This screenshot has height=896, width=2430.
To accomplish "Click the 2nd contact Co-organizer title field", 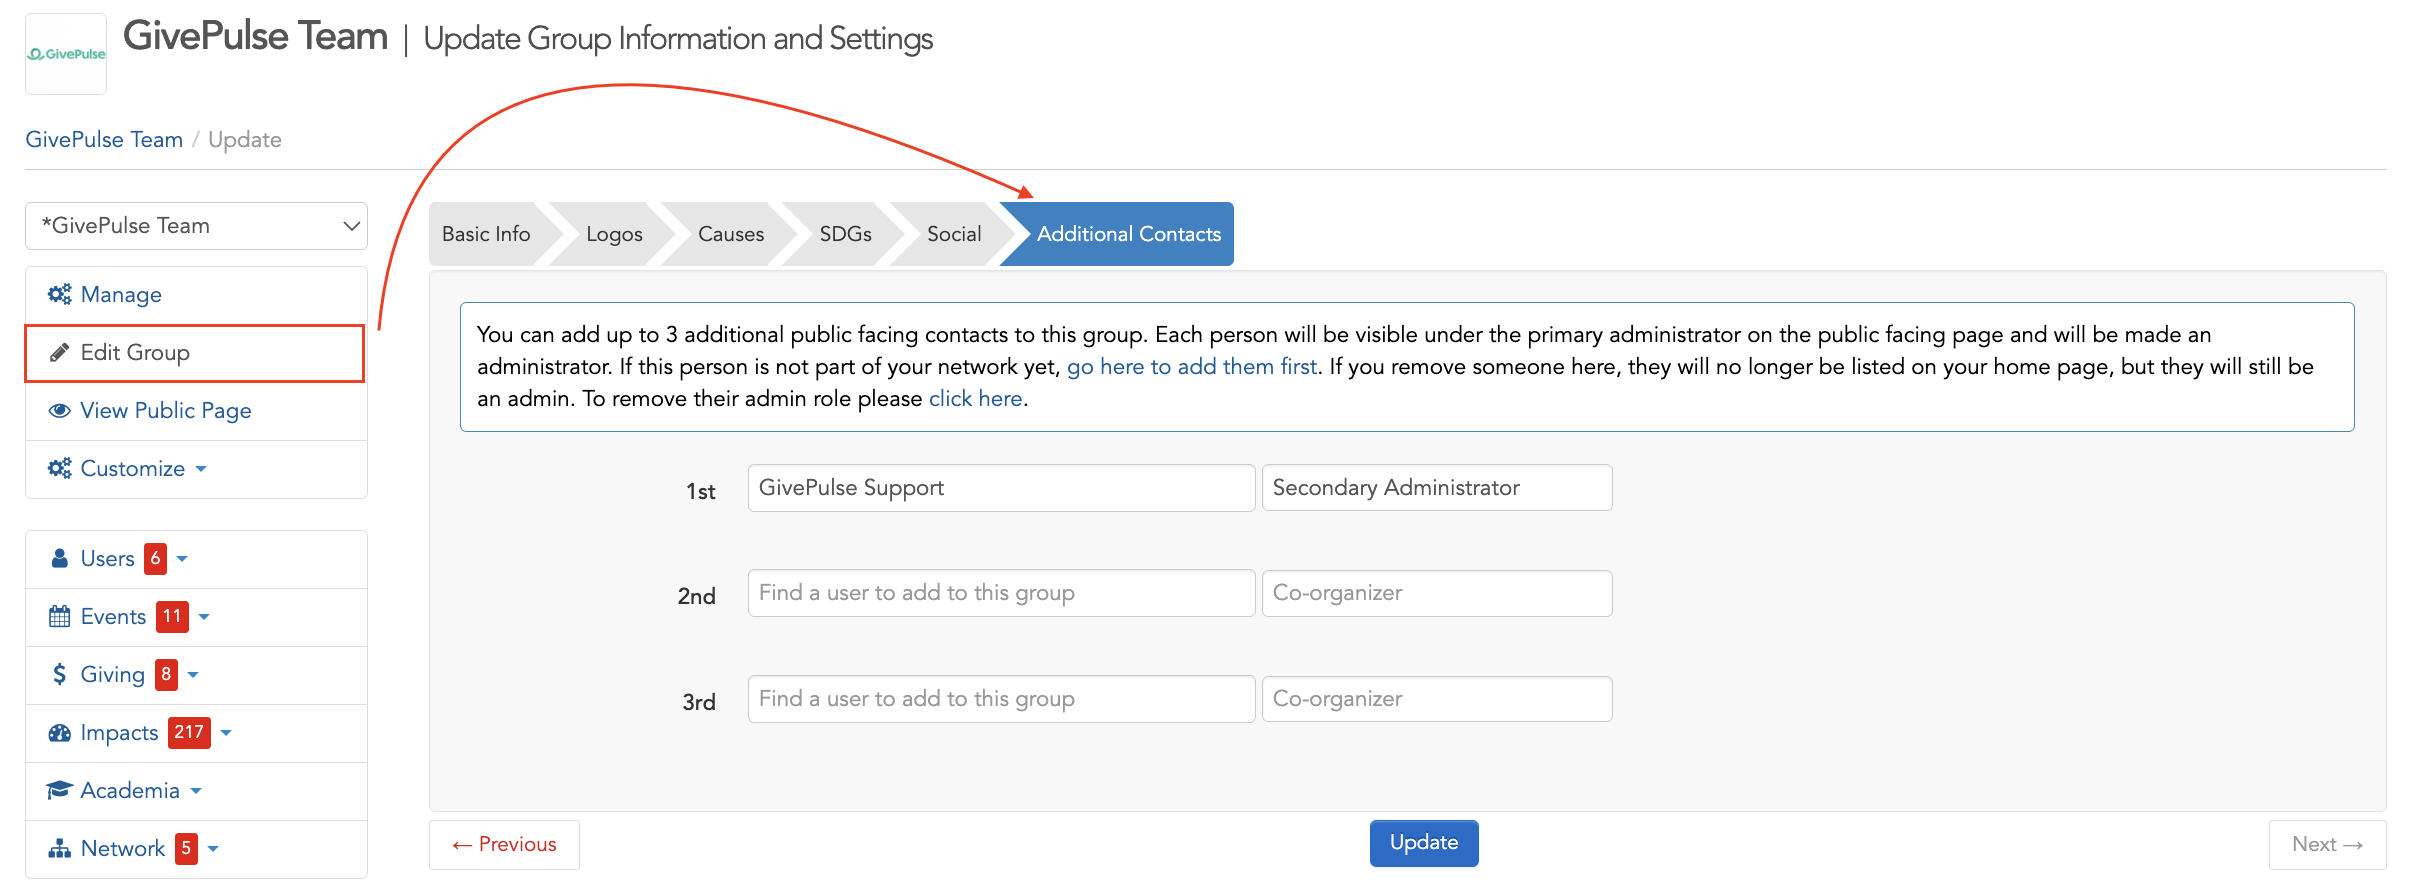I will (1437, 593).
